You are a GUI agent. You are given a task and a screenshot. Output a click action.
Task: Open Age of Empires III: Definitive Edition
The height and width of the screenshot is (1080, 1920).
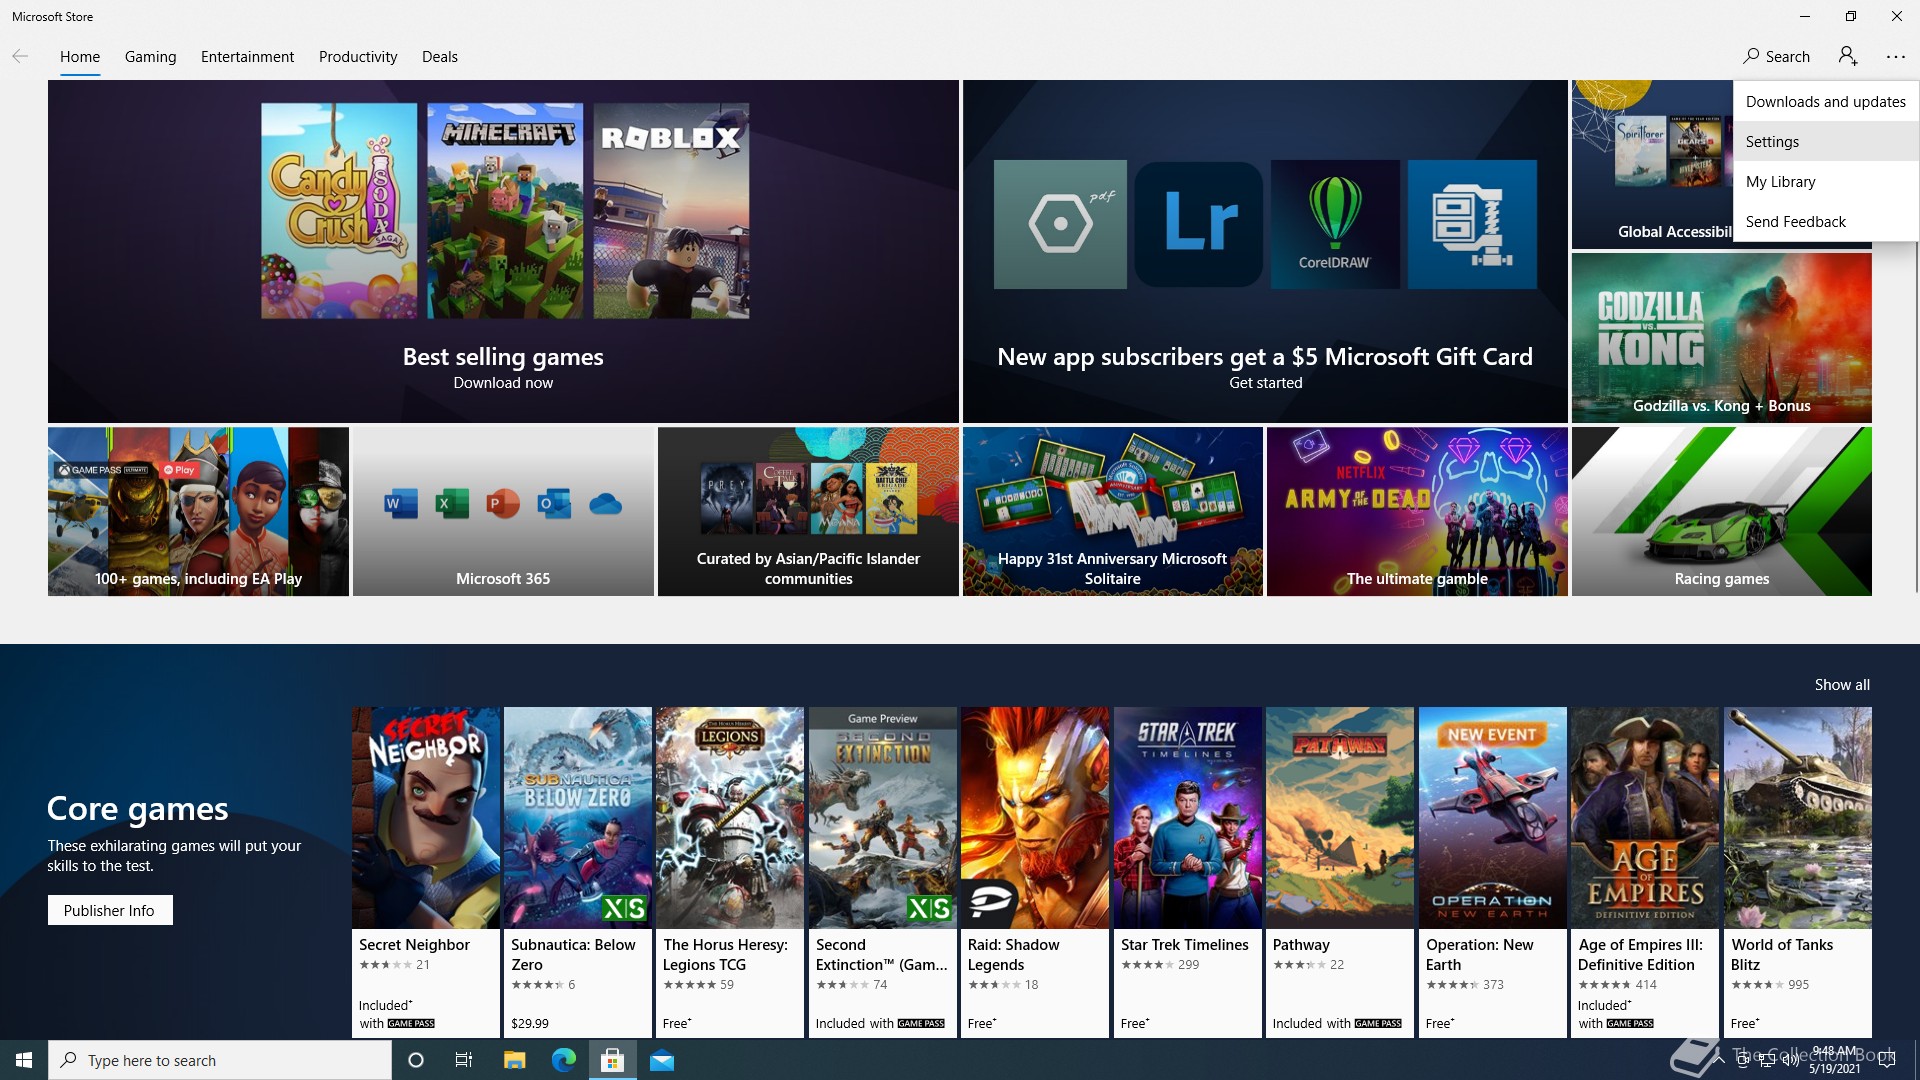(x=1645, y=872)
